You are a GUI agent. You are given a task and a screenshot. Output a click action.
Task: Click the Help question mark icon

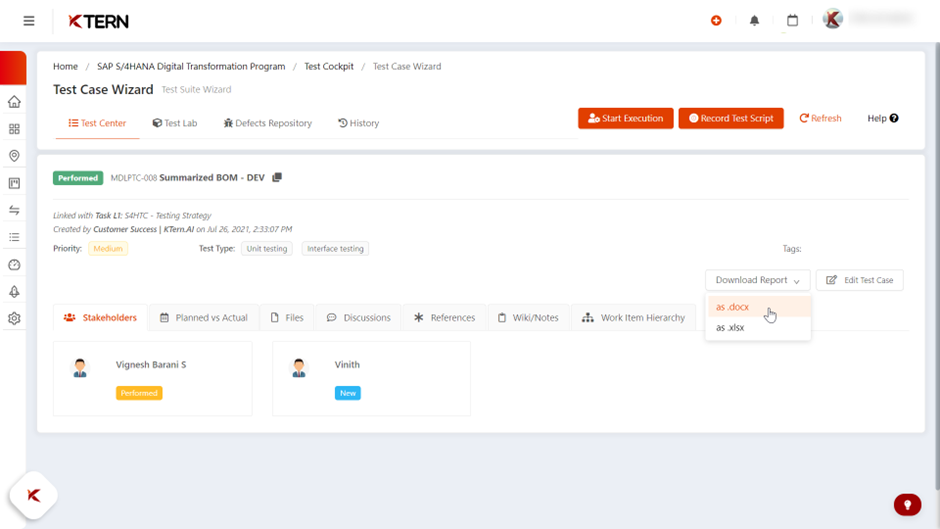pos(894,118)
